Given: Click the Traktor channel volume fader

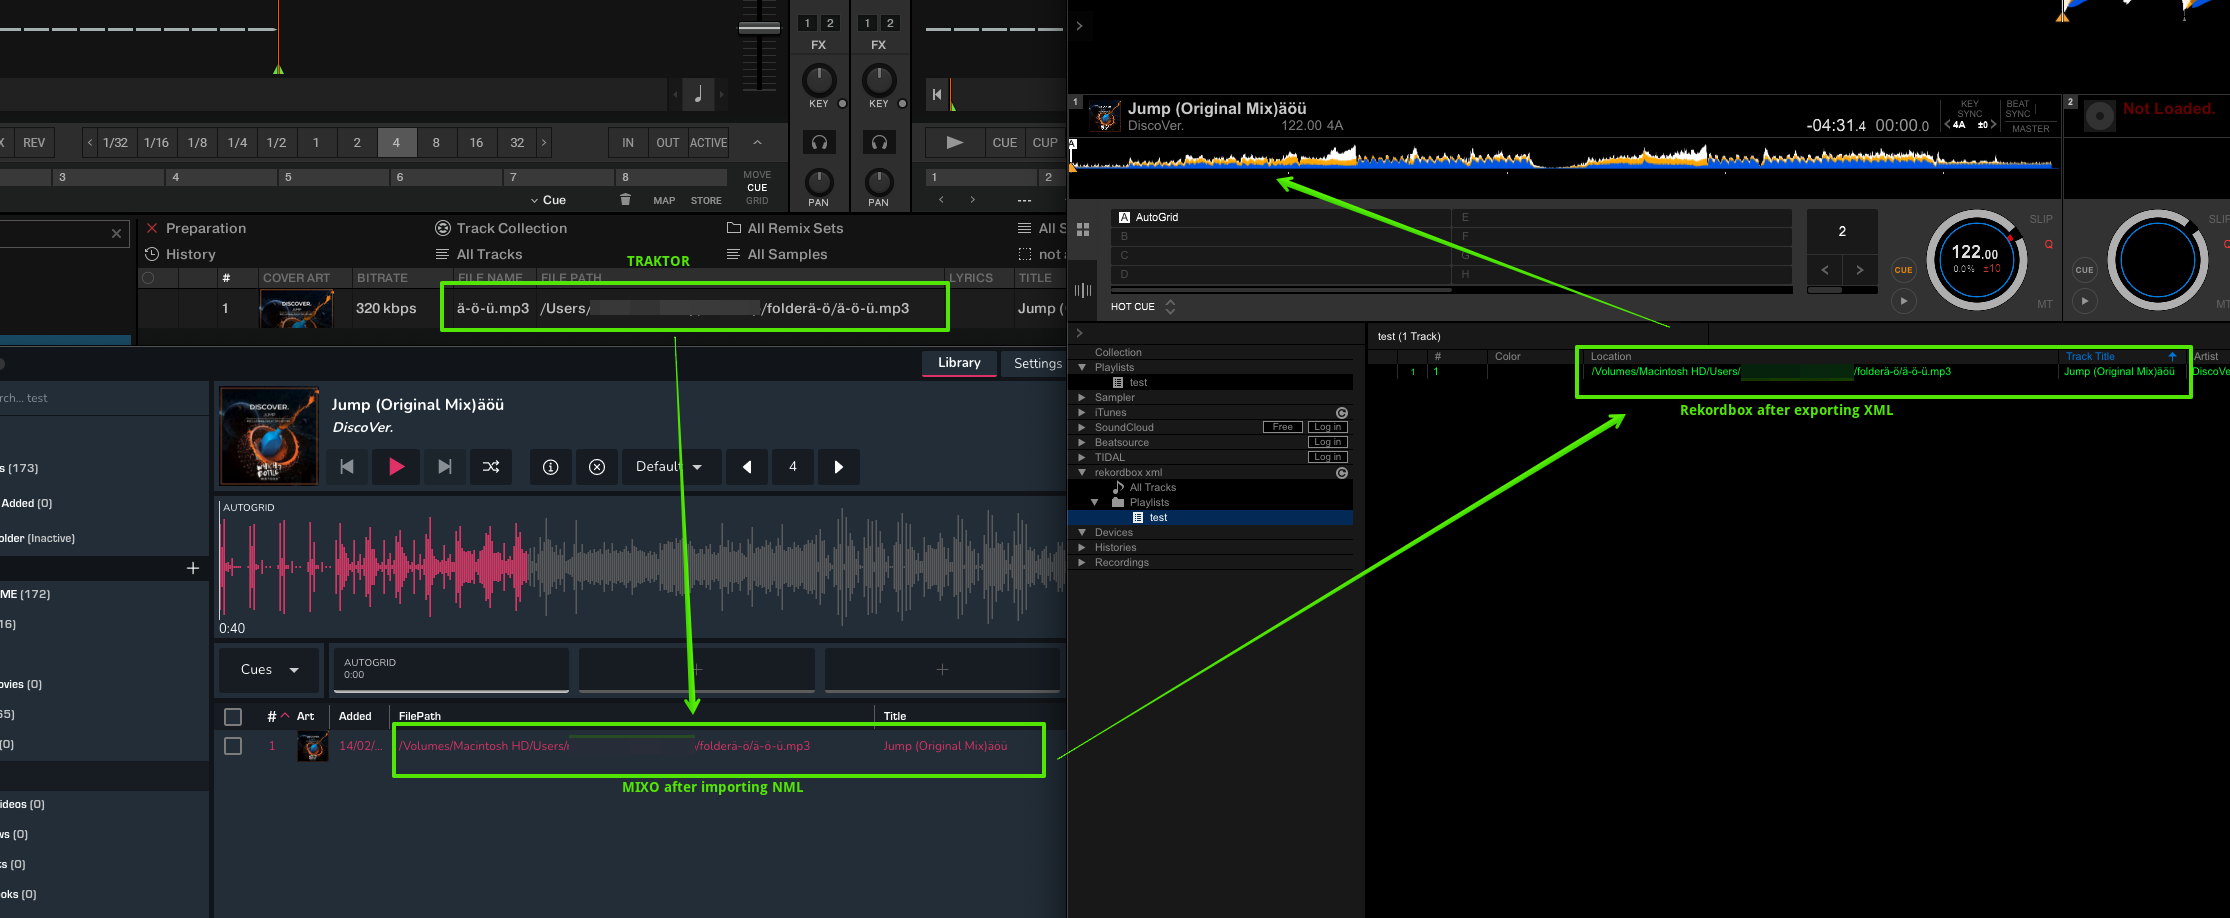Looking at the screenshot, I should 759,28.
